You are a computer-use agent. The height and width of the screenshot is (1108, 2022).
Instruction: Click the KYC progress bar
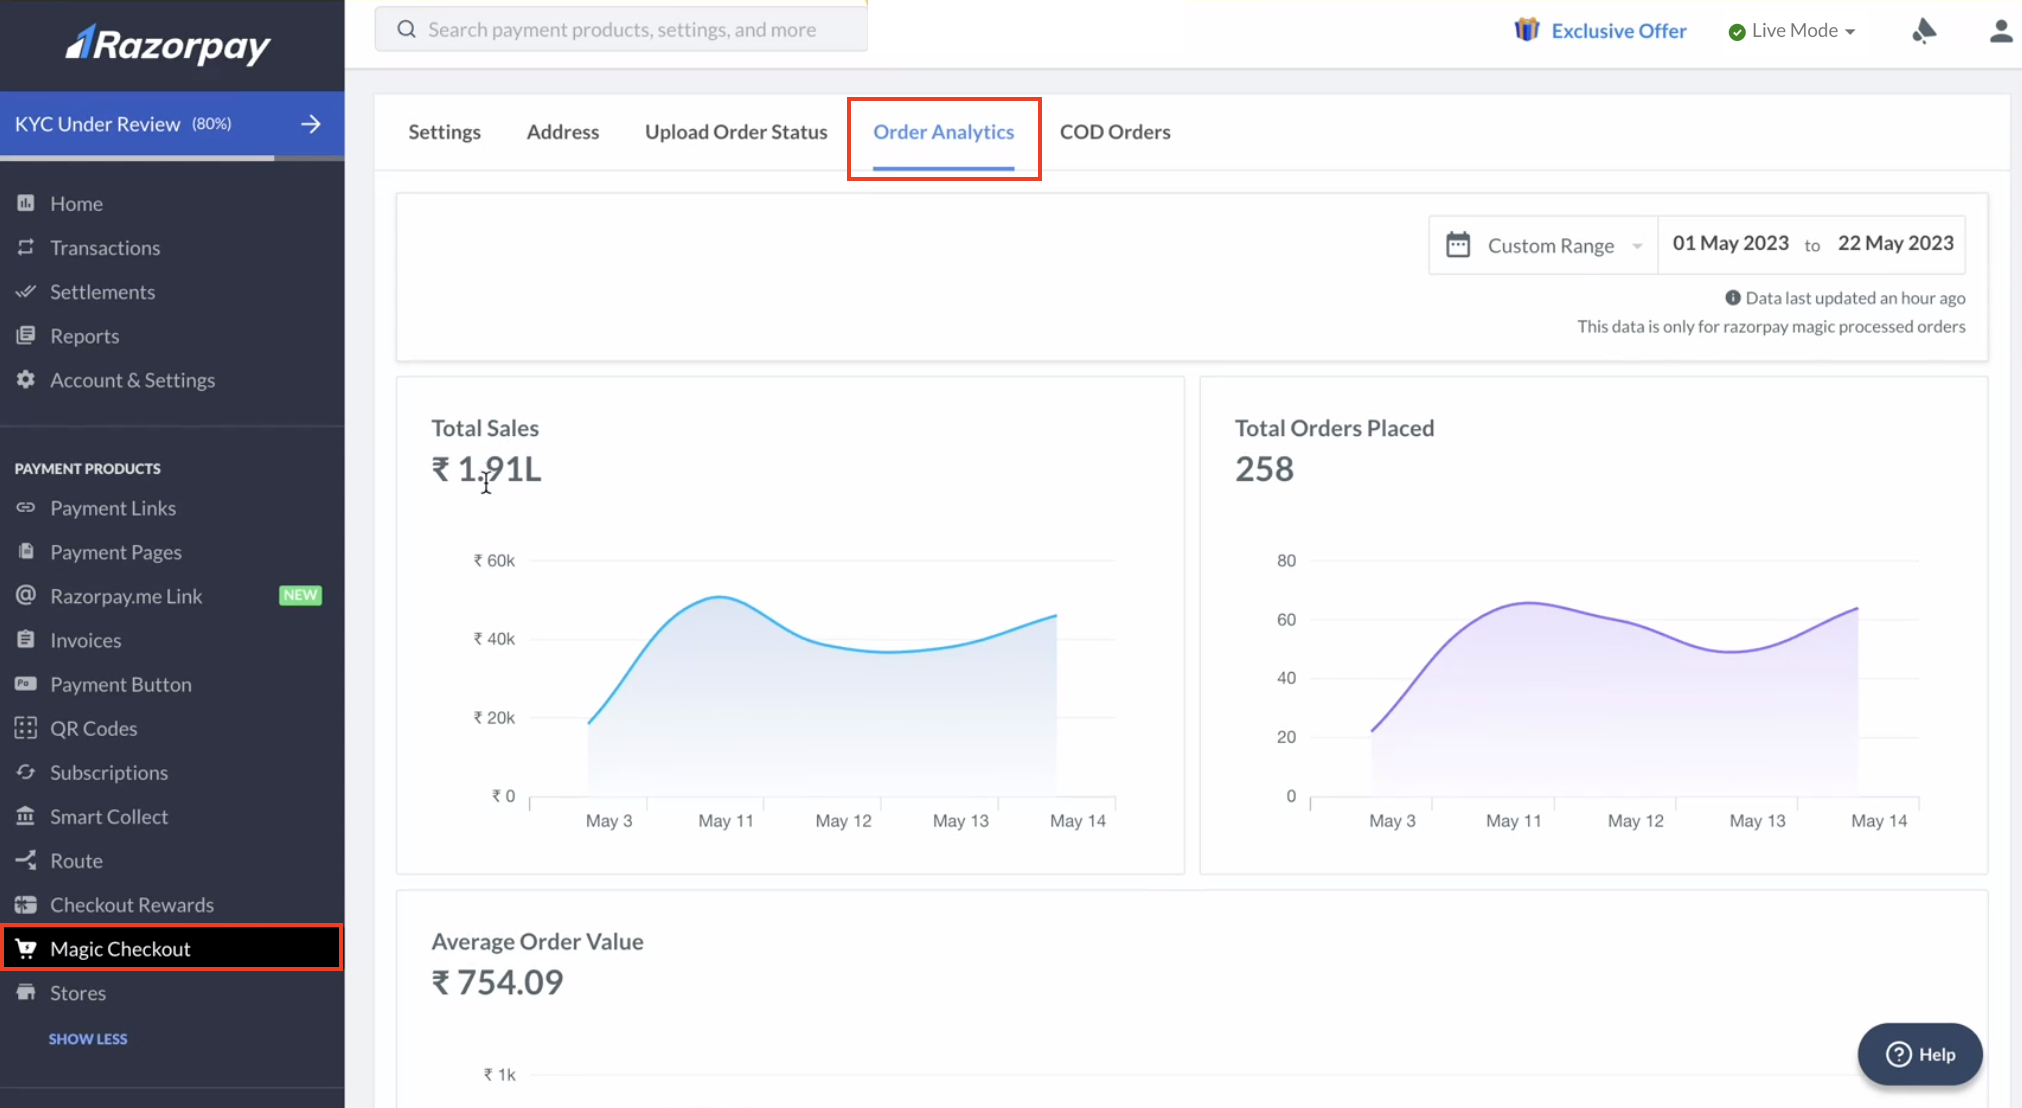[x=172, y=158]
